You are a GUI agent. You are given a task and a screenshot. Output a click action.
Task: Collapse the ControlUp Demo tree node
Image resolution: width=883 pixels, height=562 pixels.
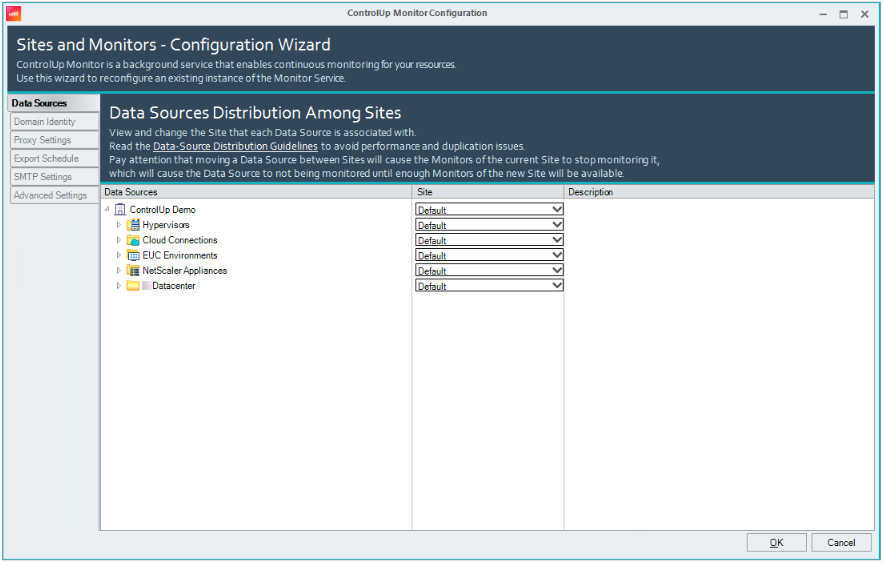(107, 209)
